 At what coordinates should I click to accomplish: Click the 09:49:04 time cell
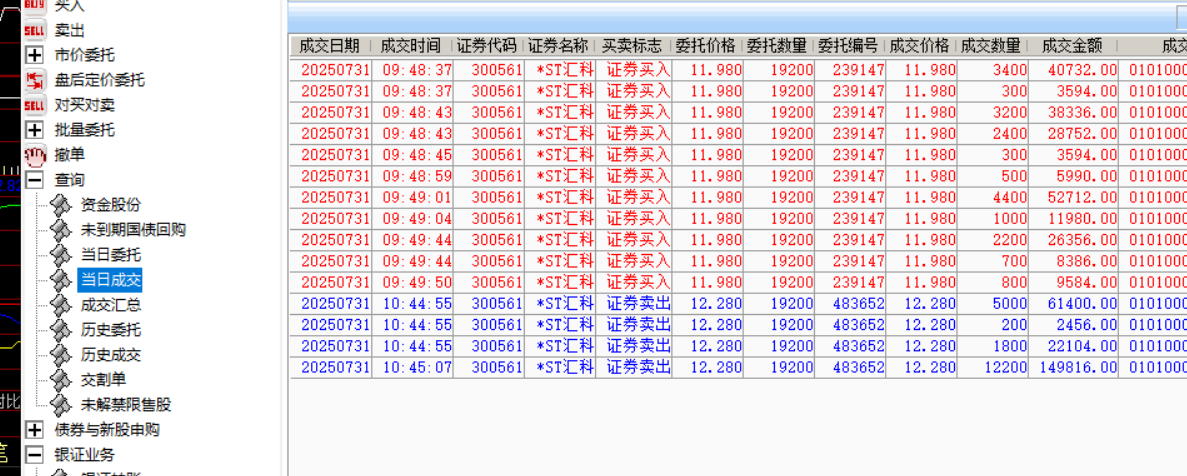tap(413, 218)
